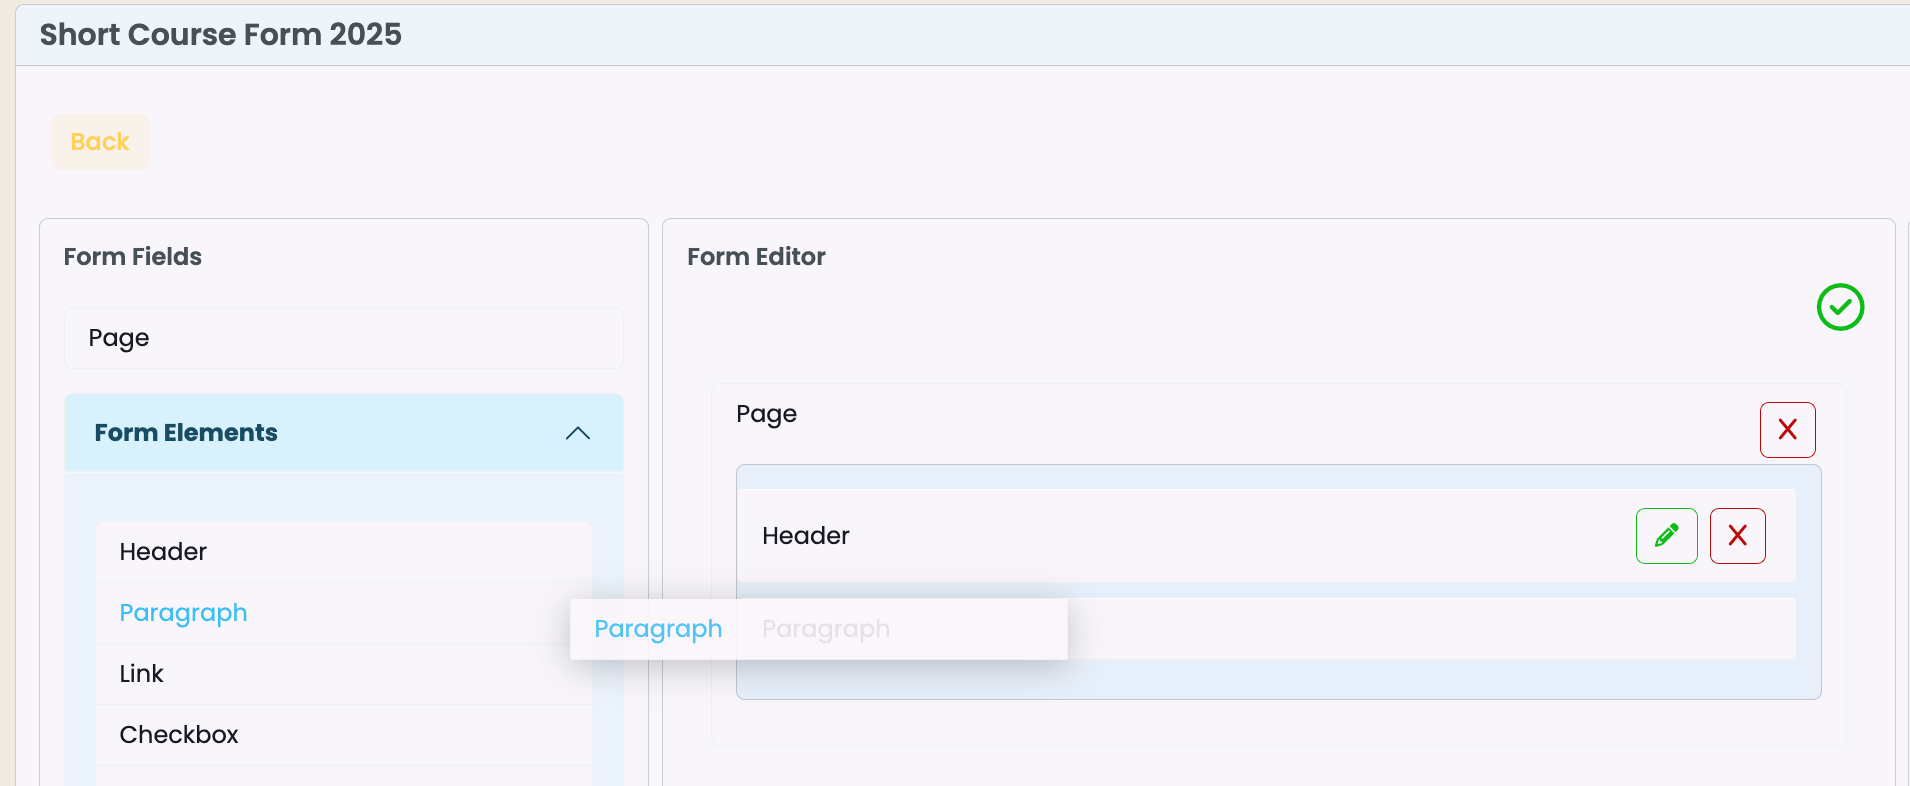Delete the Page using red X

[1788, 430]
